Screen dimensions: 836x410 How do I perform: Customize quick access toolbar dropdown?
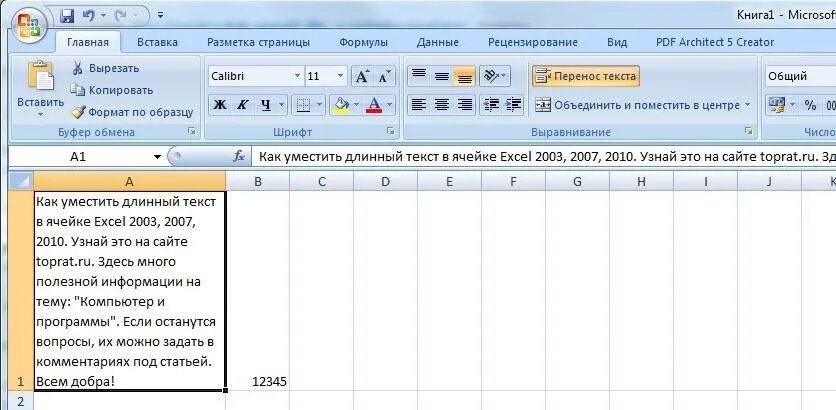point(160,16)
